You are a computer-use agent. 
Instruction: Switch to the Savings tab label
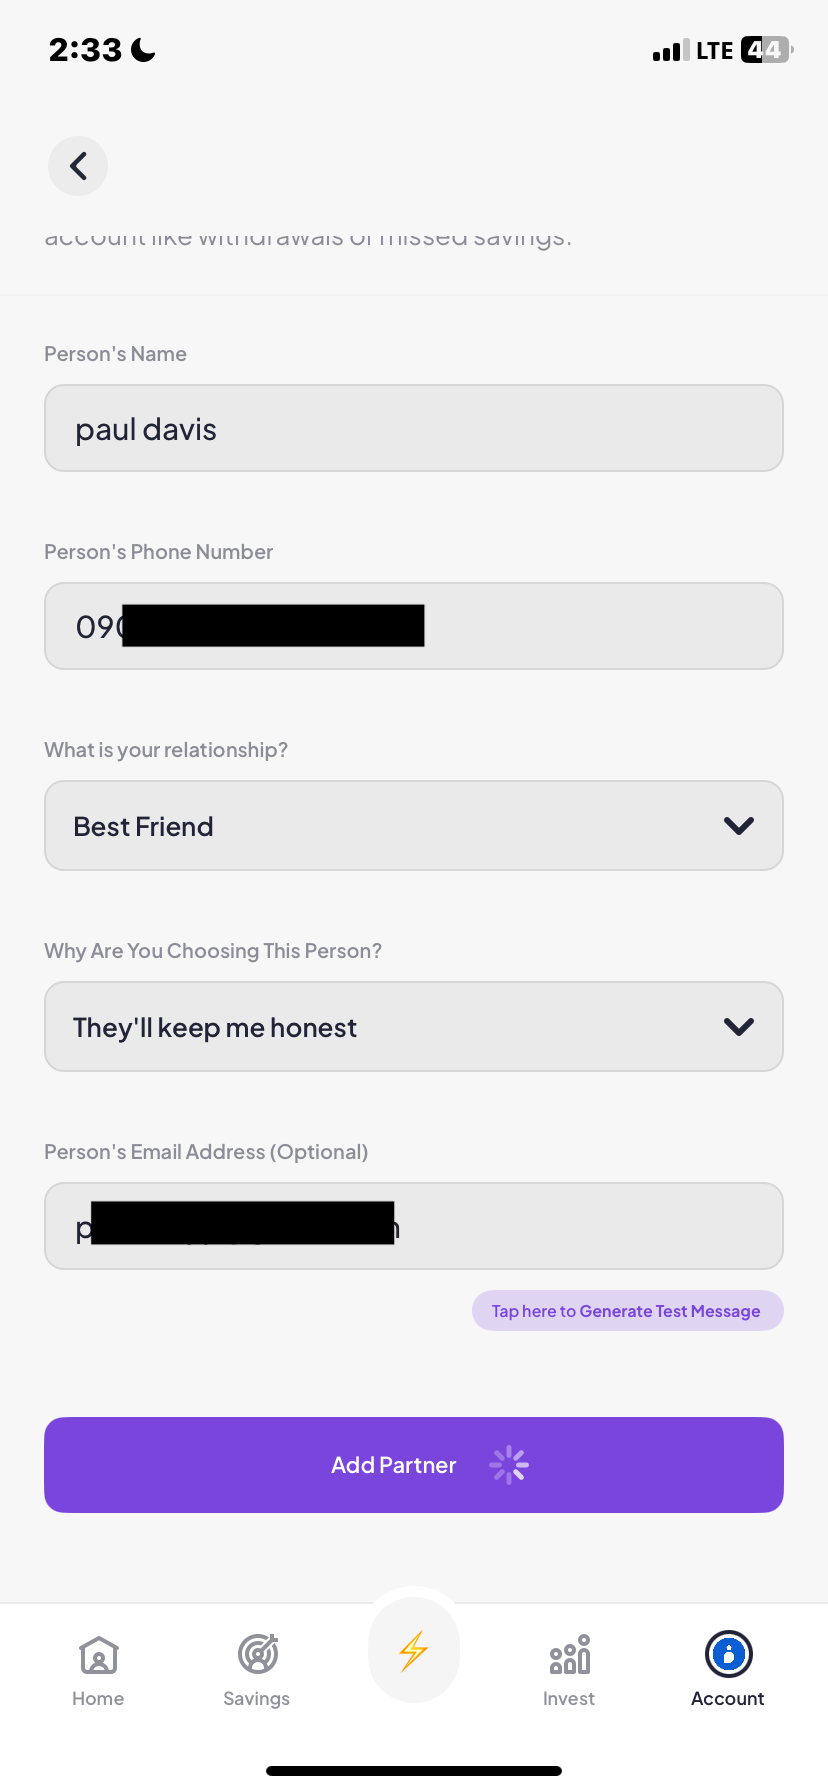tap(257, 1699)
